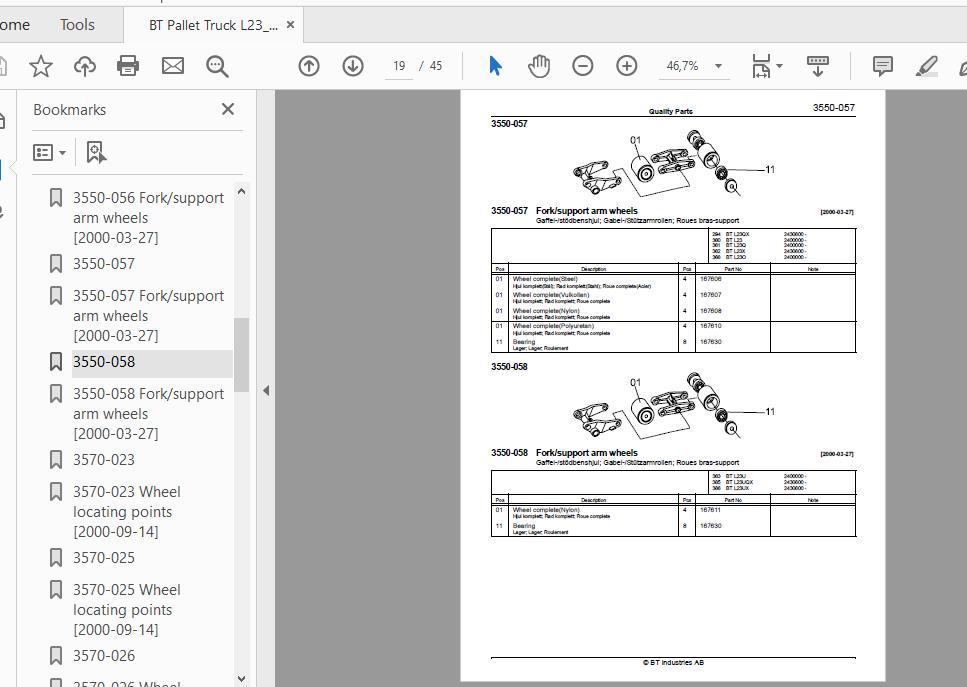Select the BT Pallet Truck L23 document tab

pos(213,25)
